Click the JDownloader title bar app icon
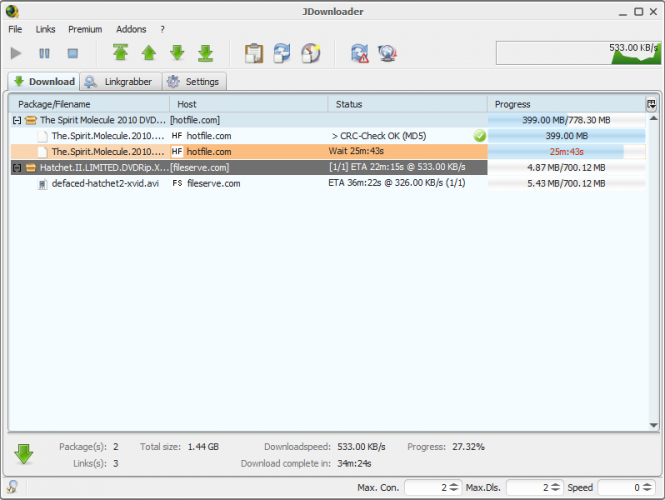 point(12,11)
